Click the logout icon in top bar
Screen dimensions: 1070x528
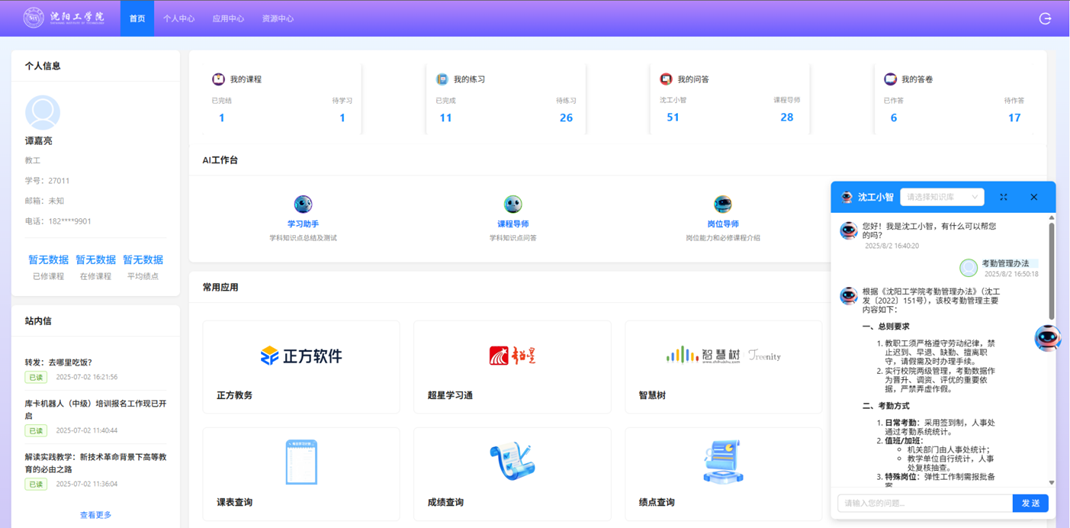1045,18
